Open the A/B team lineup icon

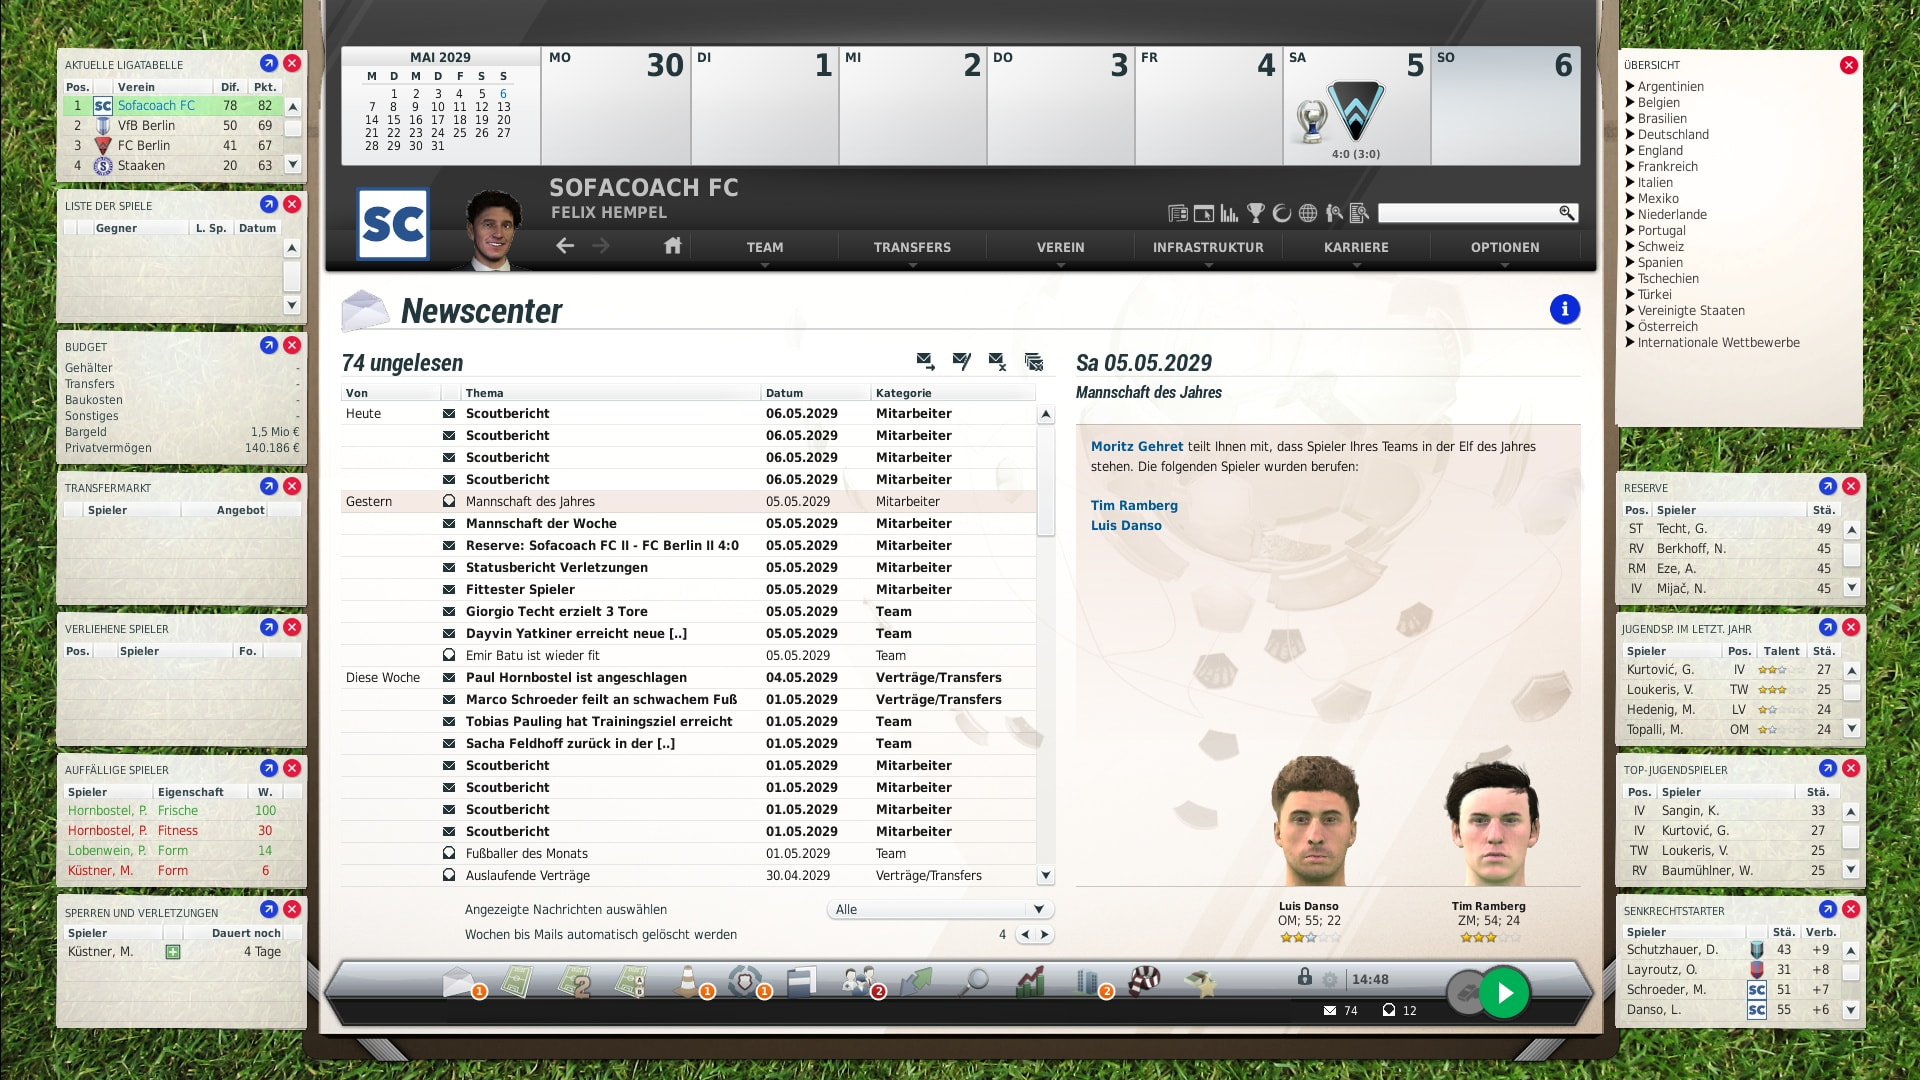click(631, 981)
